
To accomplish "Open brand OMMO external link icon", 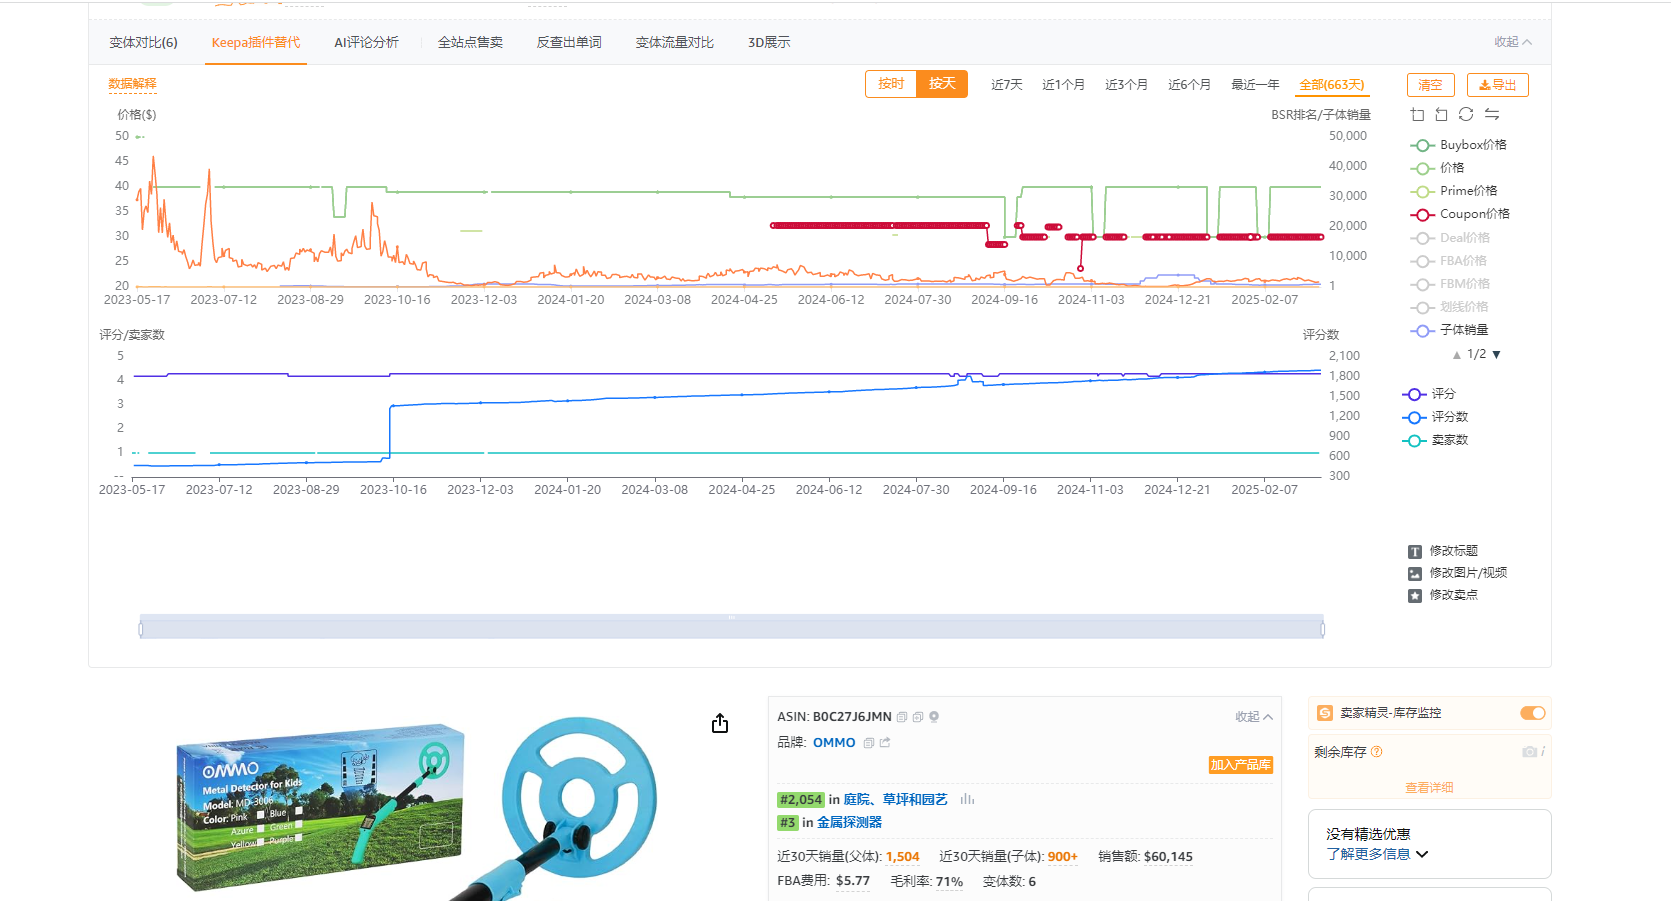I will tap(885, 743).
